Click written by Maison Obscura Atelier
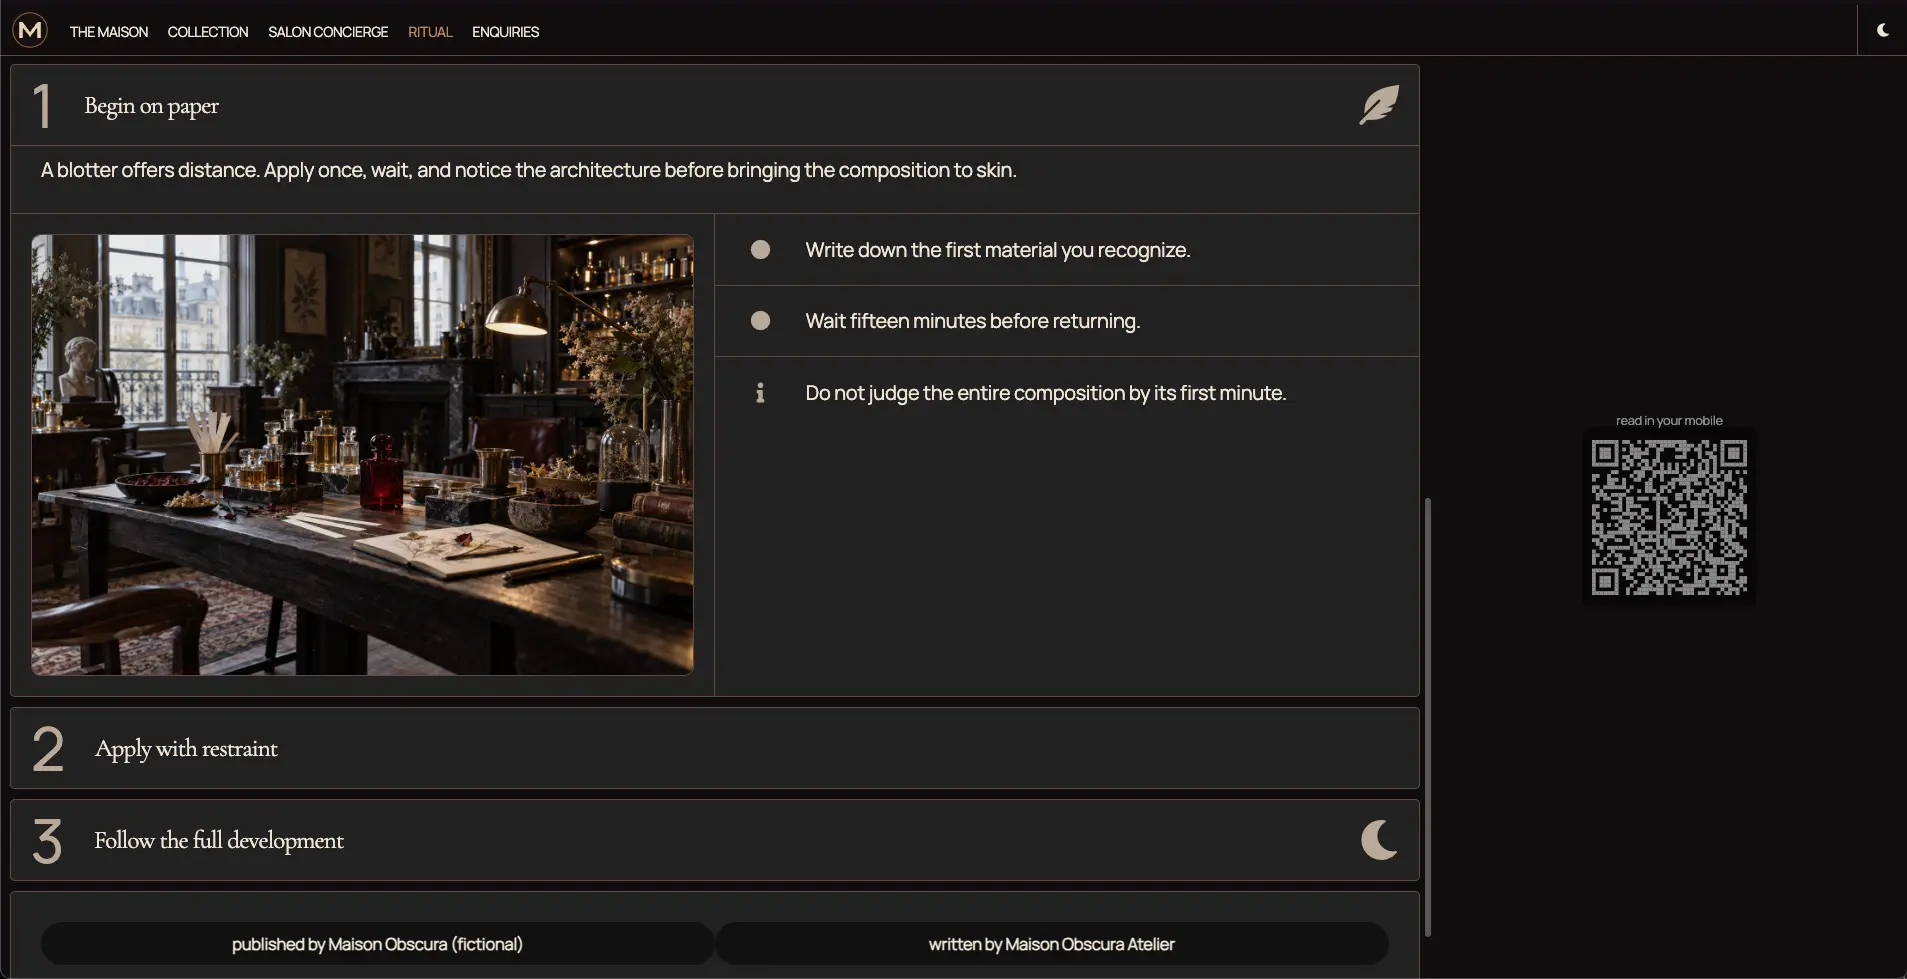Viewport: 1907px width, 979px height. [1051, 944]
